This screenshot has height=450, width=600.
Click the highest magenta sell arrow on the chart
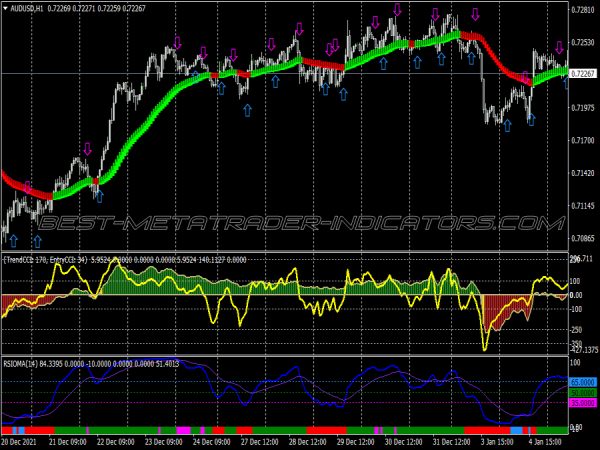pos(397,9)
